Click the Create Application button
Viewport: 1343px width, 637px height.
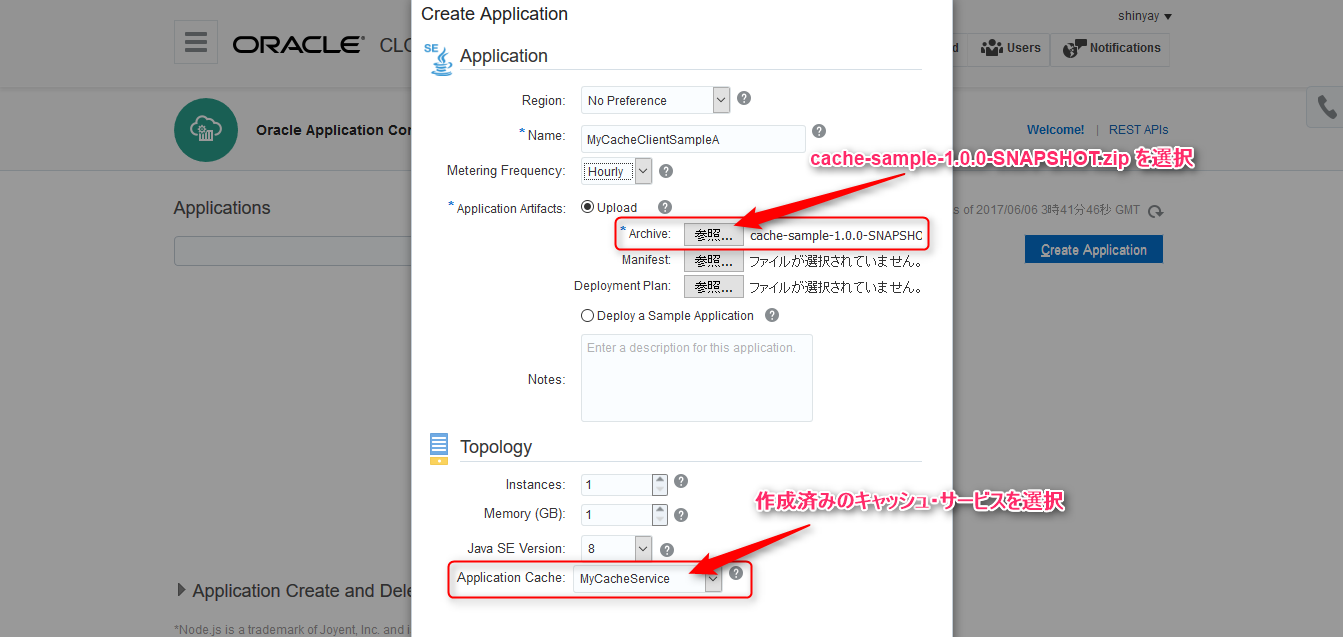1094,250
